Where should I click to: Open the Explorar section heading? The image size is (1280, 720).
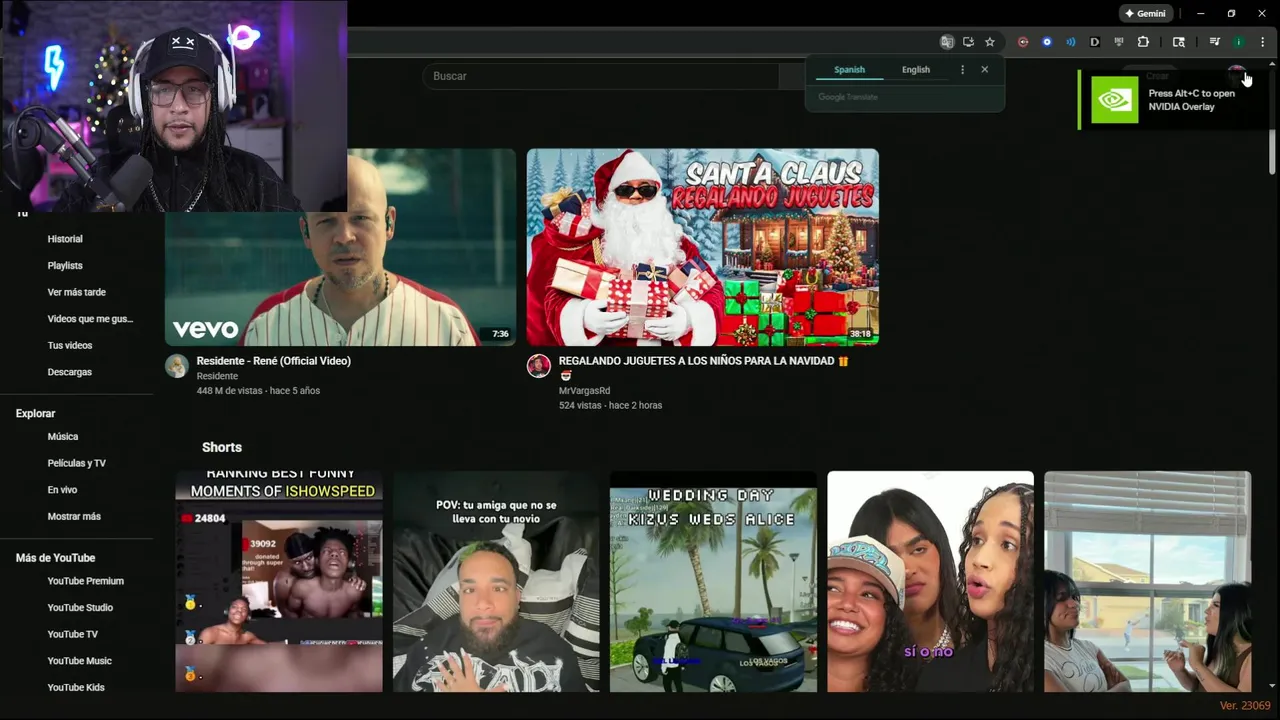pyautogui.click(x=35, y=414)
